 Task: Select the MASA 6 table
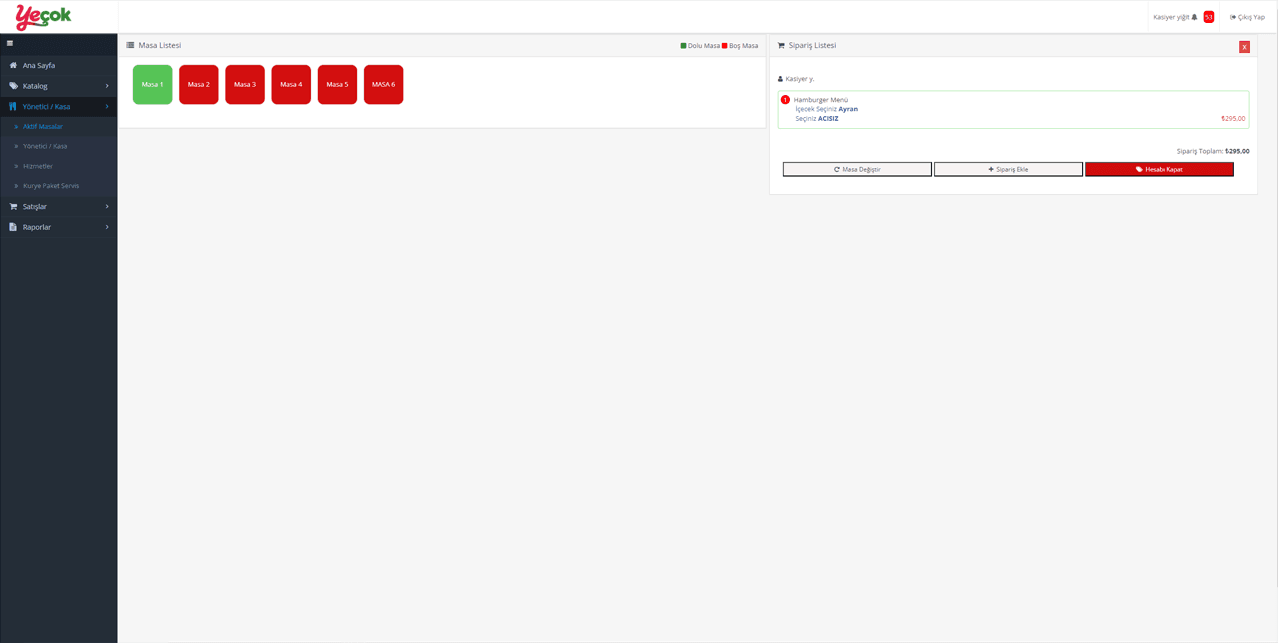point(383,85)
